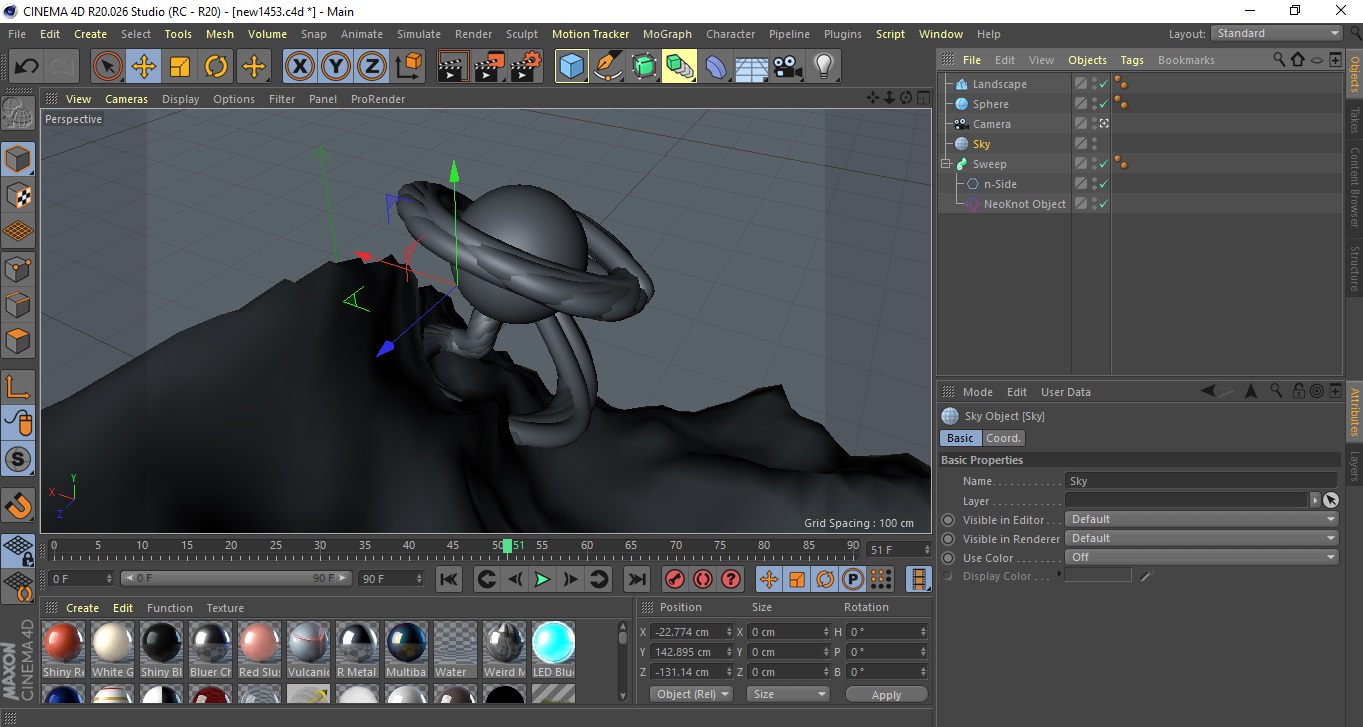
Task: Switch to the Coord. tab
Action: 1003,438
